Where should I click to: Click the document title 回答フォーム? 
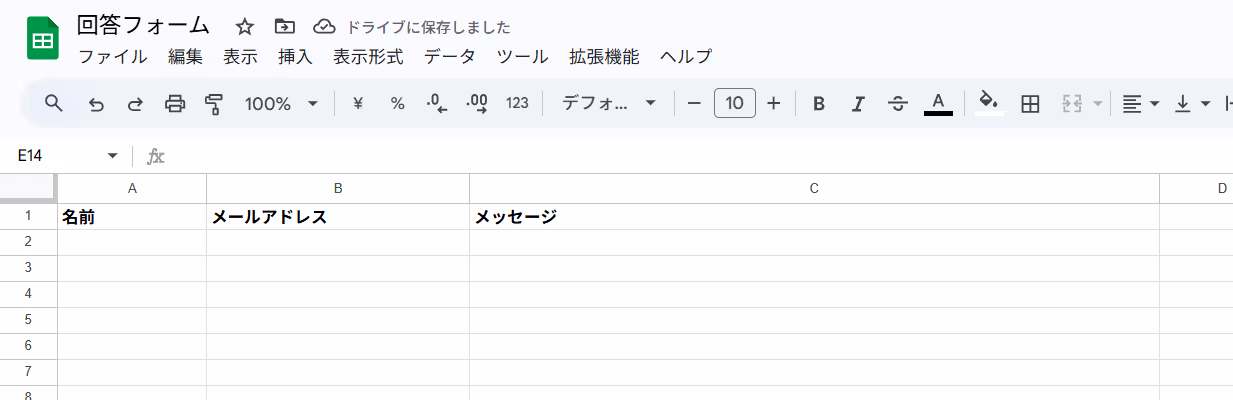143,26
